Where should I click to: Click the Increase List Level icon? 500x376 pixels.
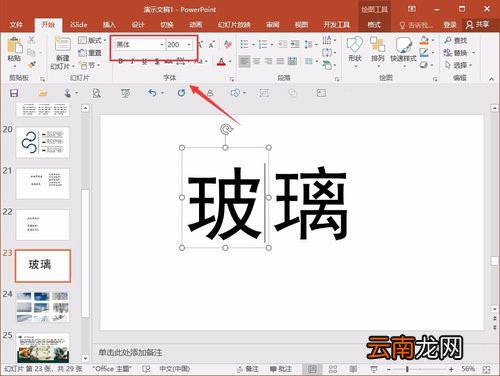pos(295,44)
